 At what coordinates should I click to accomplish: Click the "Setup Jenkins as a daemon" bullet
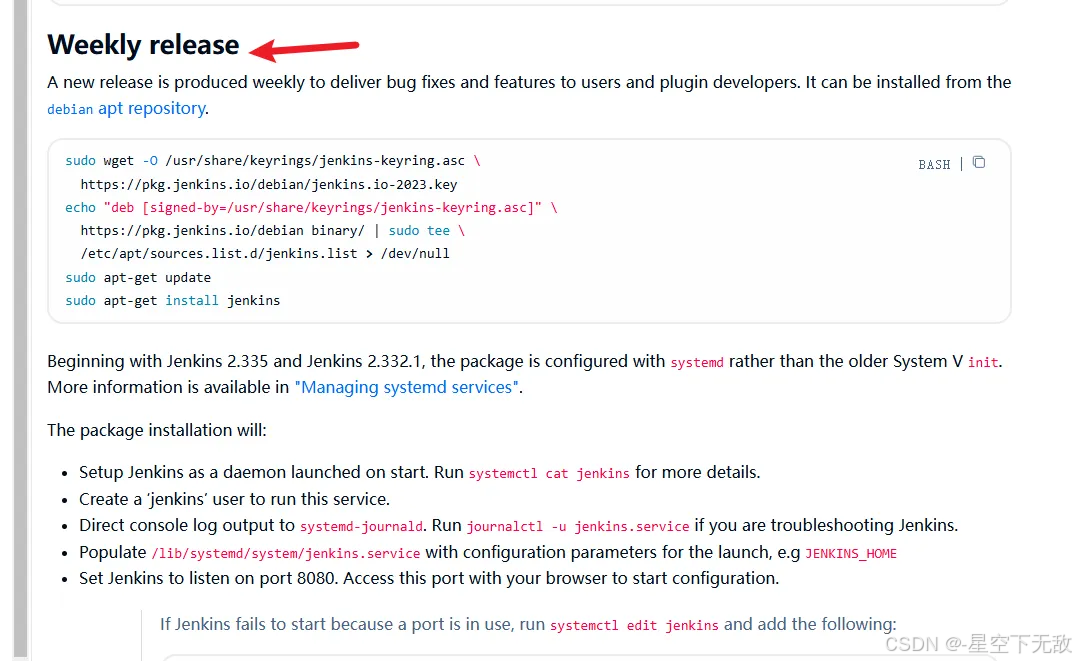419,473
